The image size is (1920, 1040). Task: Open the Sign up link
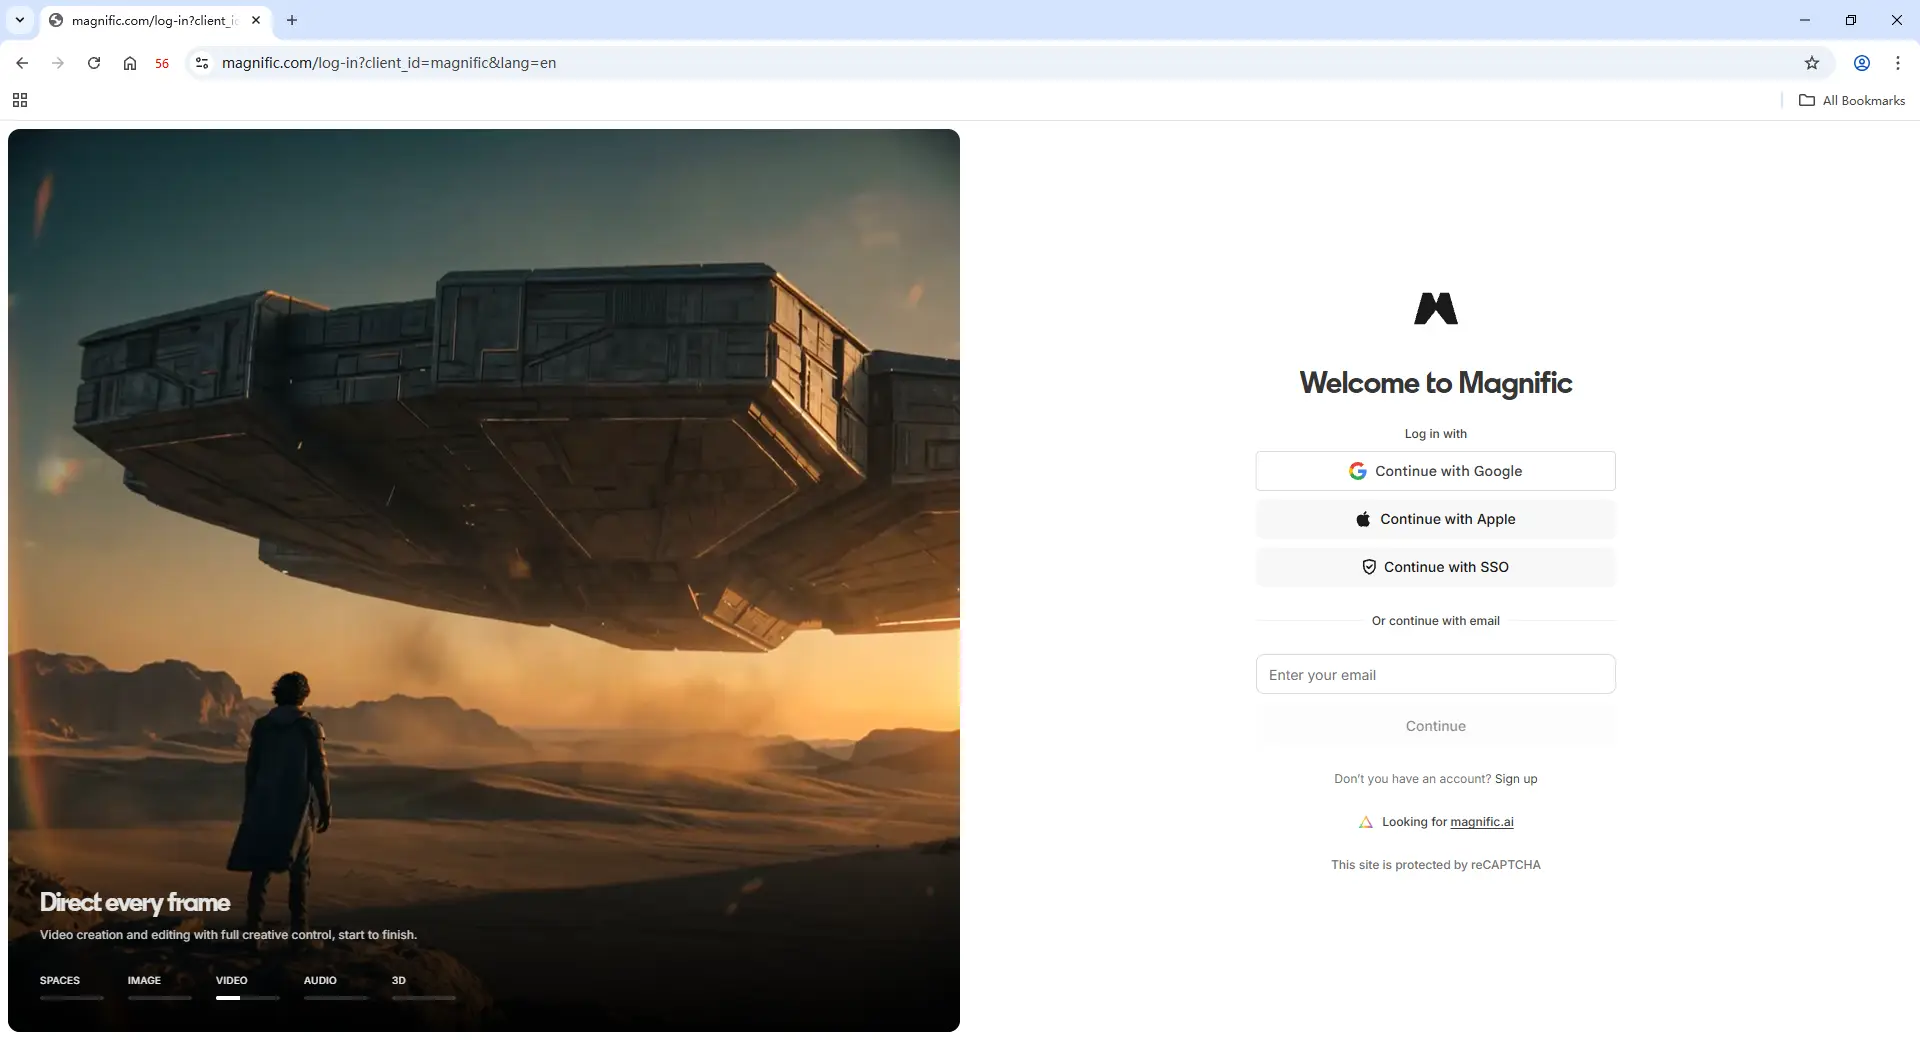[1516, 779]
